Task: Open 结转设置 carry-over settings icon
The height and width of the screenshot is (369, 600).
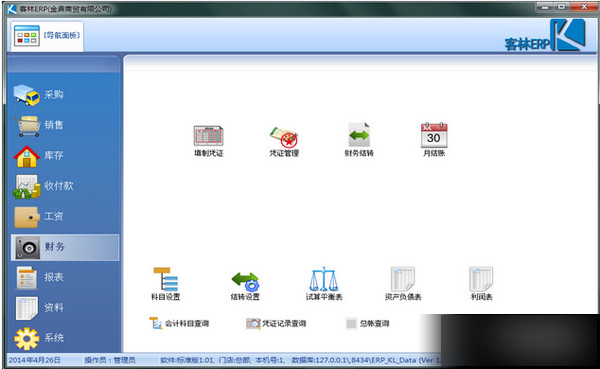Action: 245,286
